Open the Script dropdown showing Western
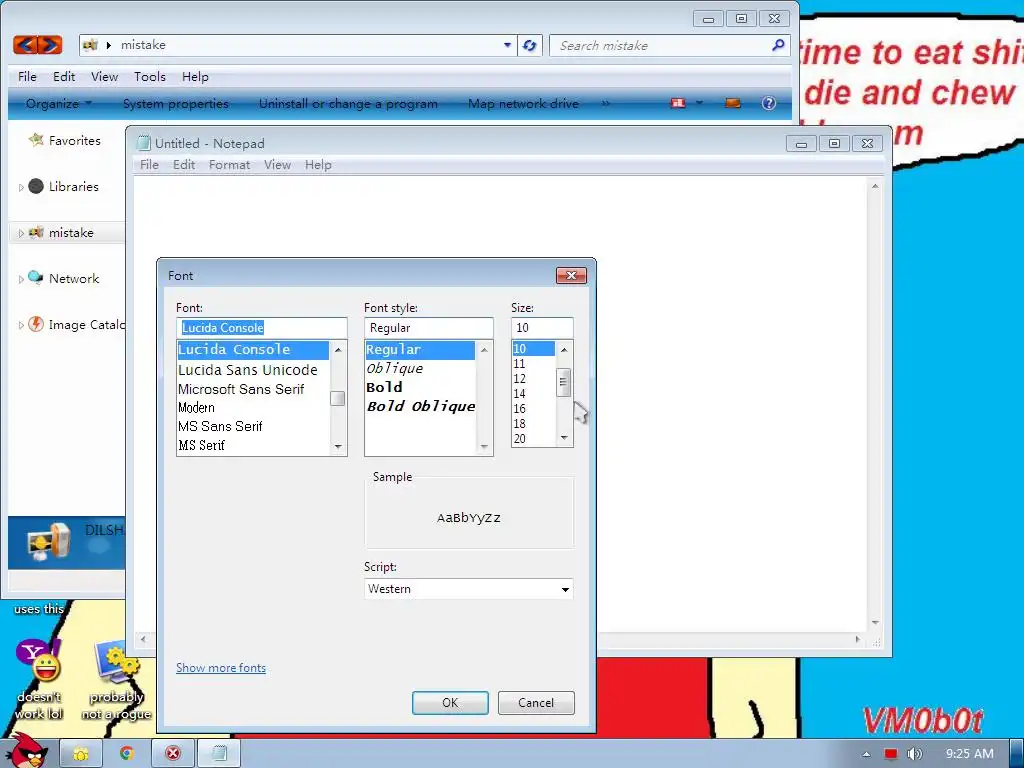The height and width of the screenshot is (768, 1024). tap(468, 589)
